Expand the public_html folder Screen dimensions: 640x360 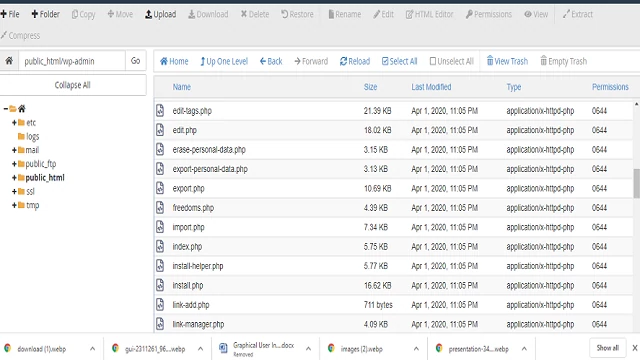(14, 178)
